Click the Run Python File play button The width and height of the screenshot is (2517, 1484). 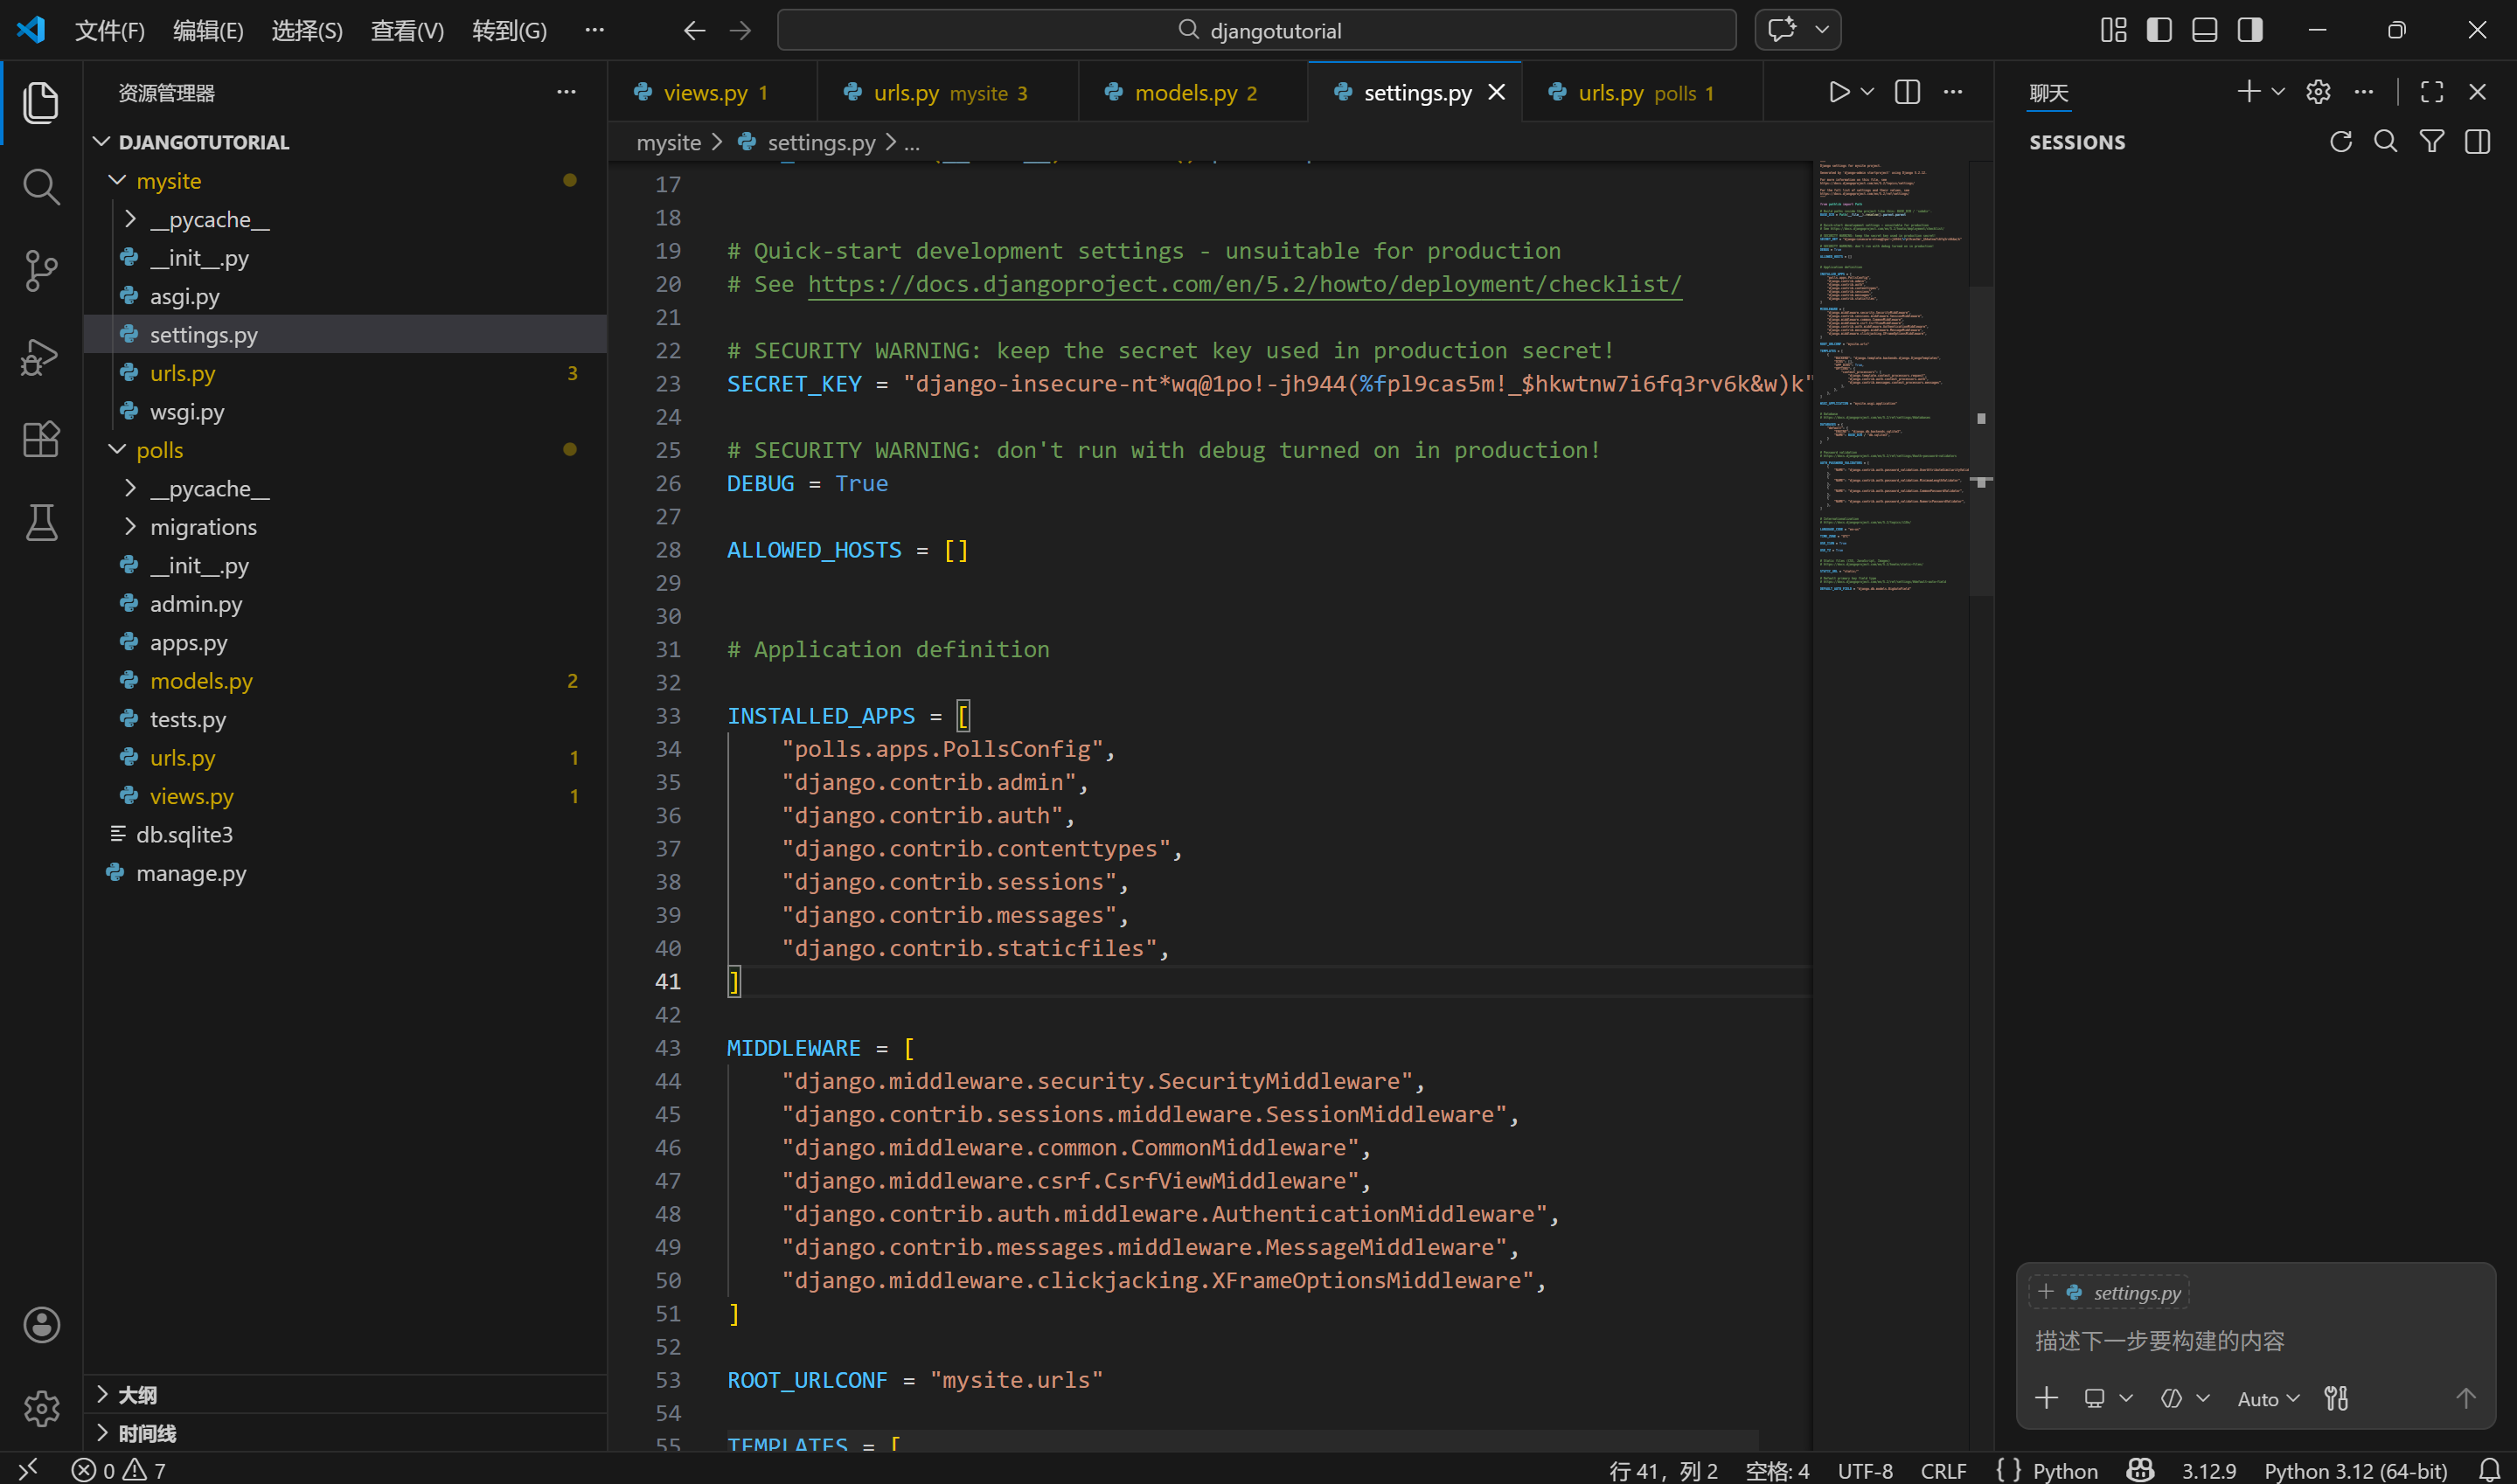click(x=1838, y=92)
